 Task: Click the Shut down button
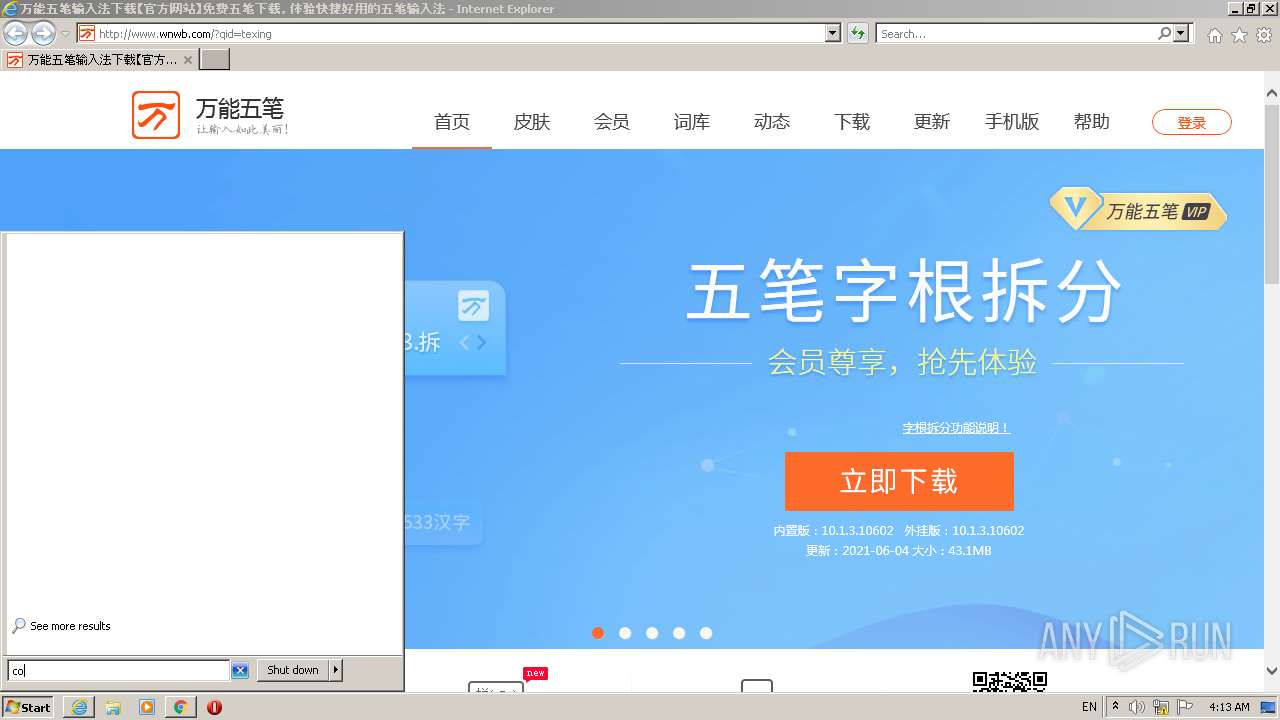pyautogui.click(x=293, y=670)
